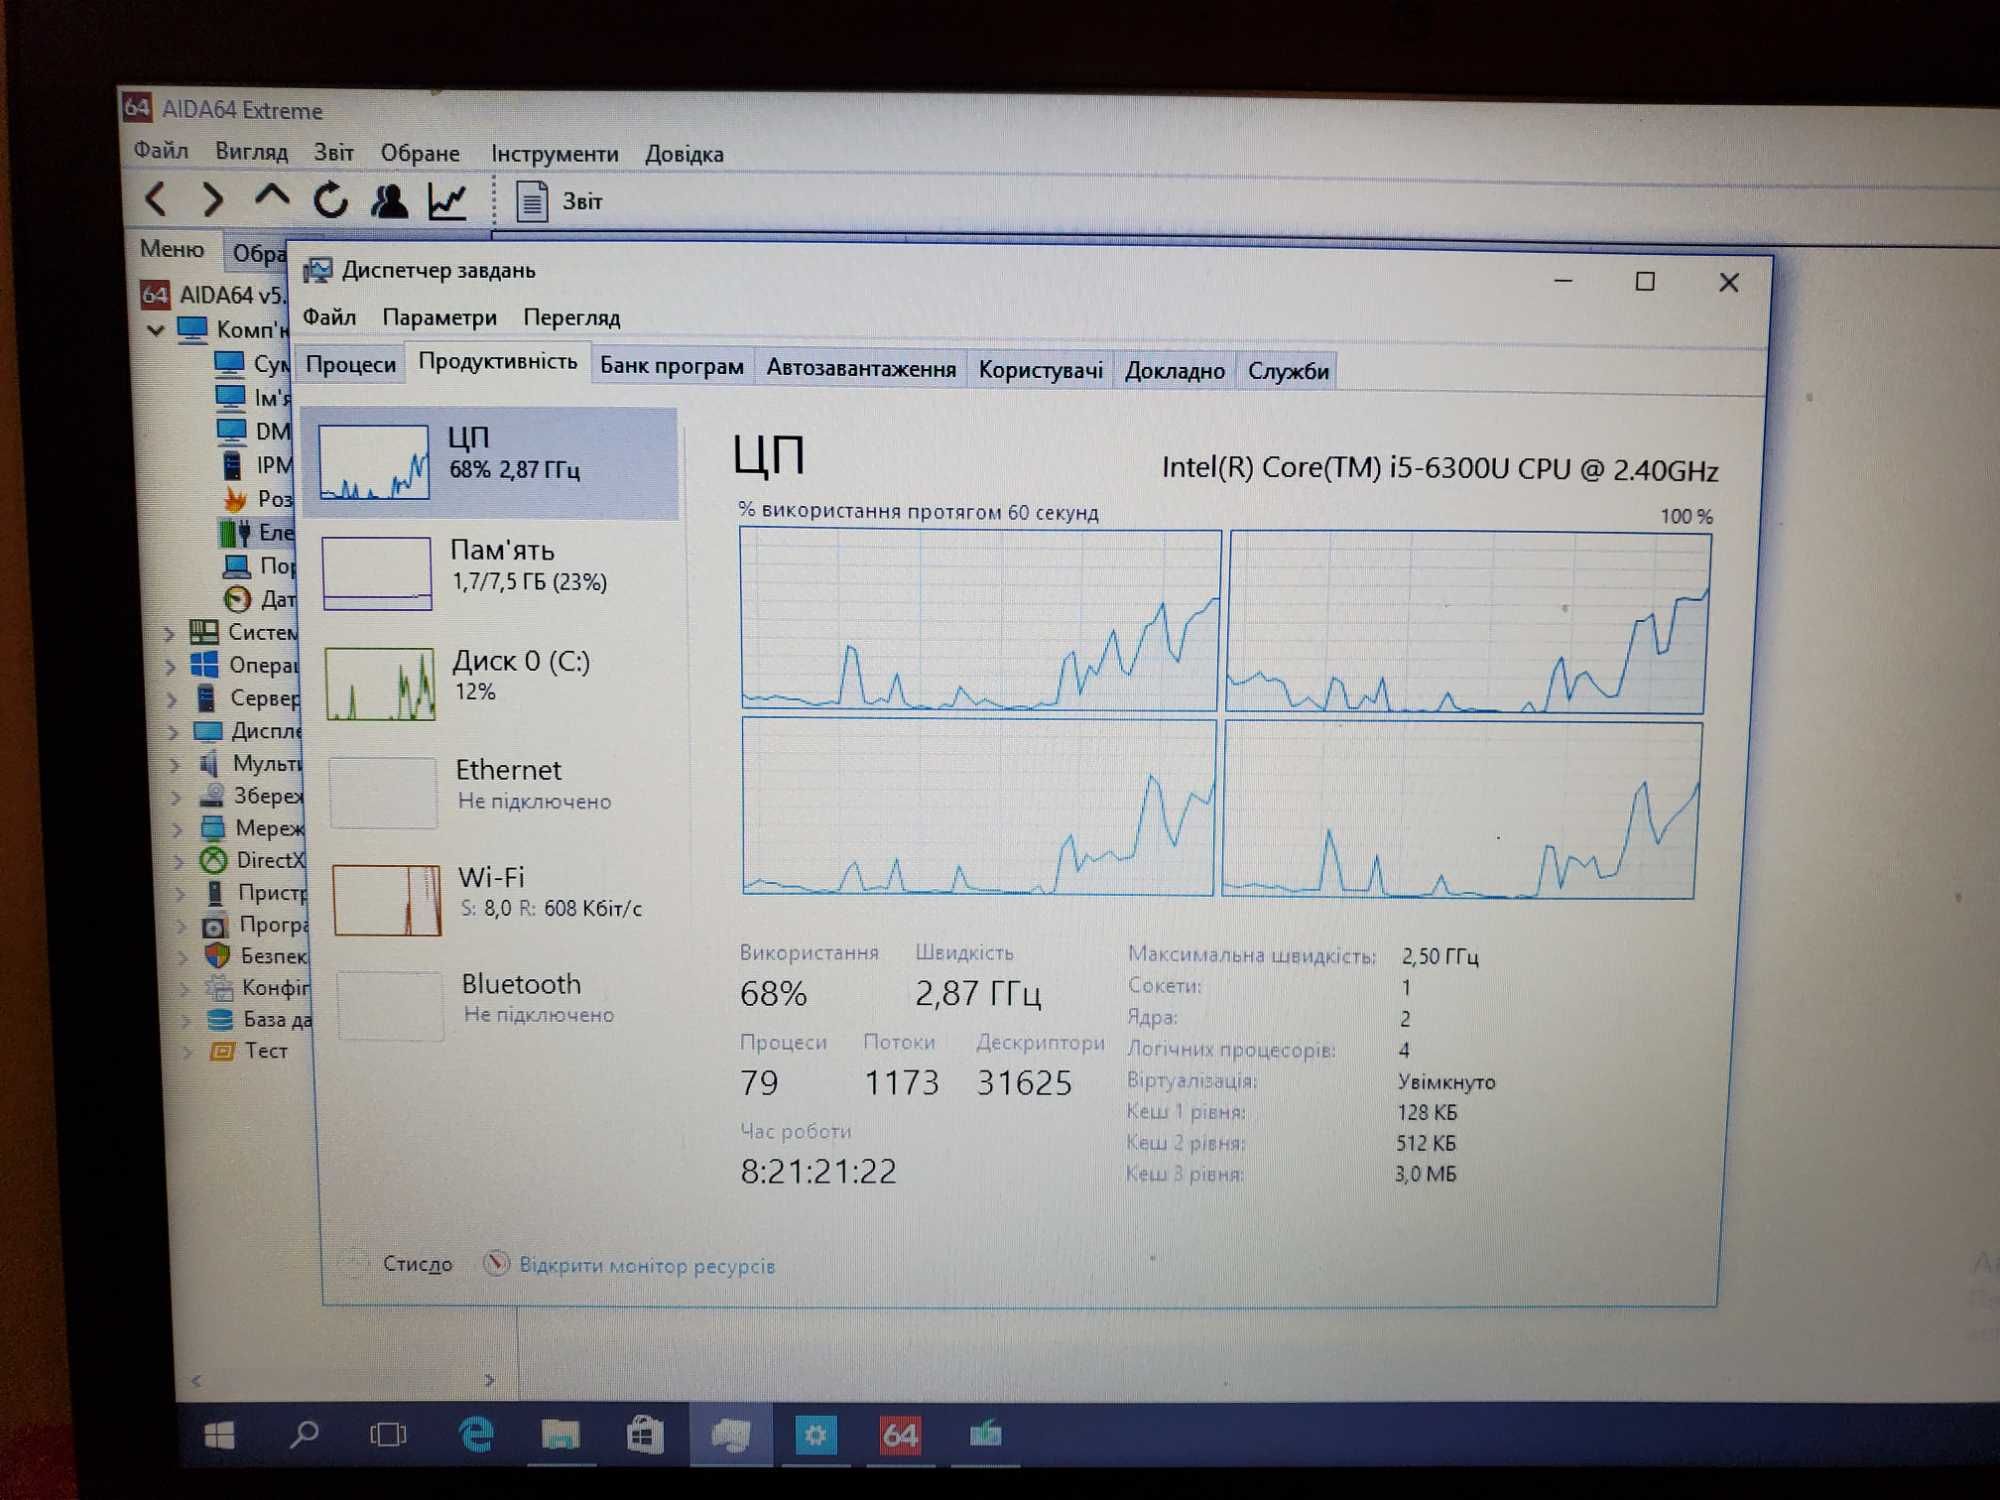The width and height of the screenshot is (2000, 1500).
Task: Switch to Процеси tab
Action: 350,364
